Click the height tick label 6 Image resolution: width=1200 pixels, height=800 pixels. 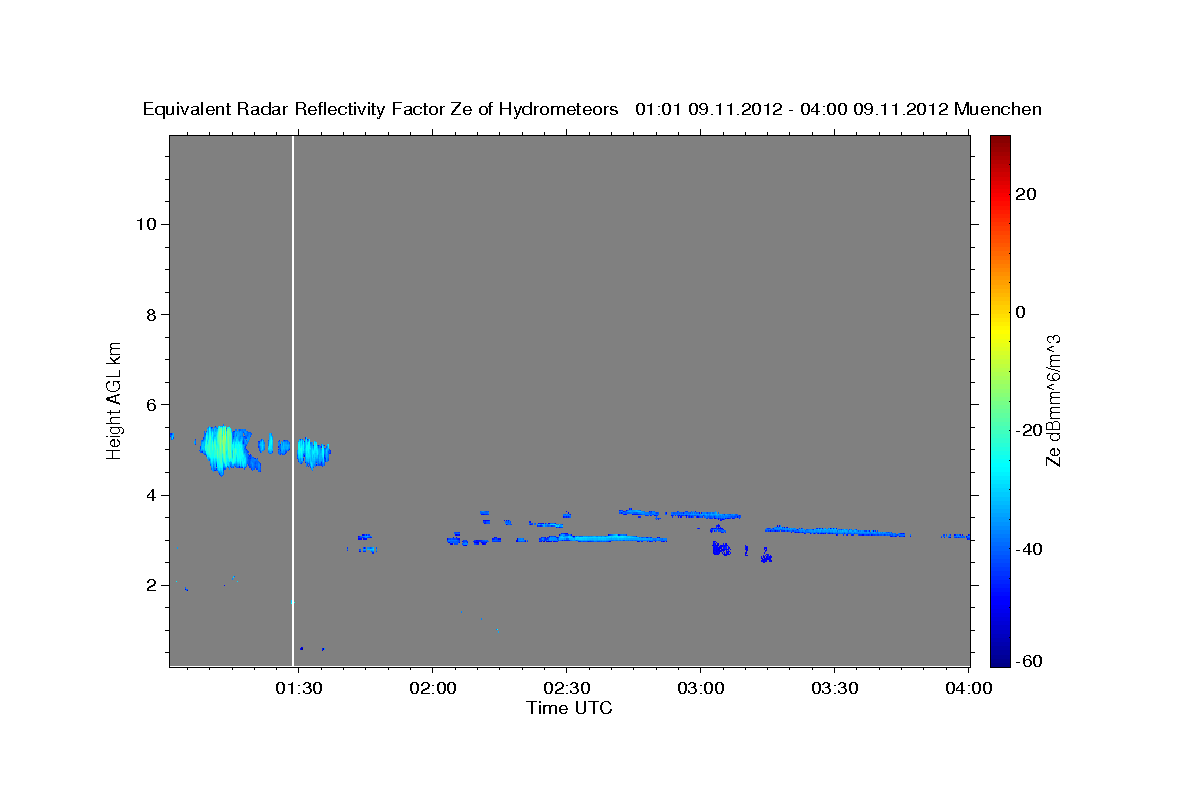(152, 405)
